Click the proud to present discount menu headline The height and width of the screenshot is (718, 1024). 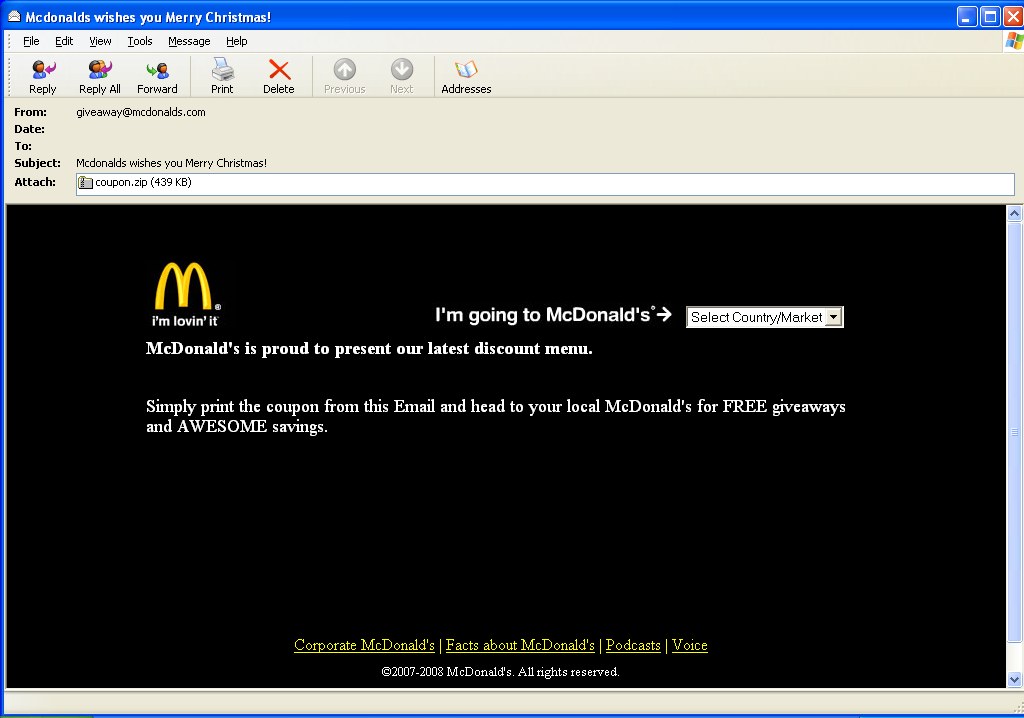[369, 348]
